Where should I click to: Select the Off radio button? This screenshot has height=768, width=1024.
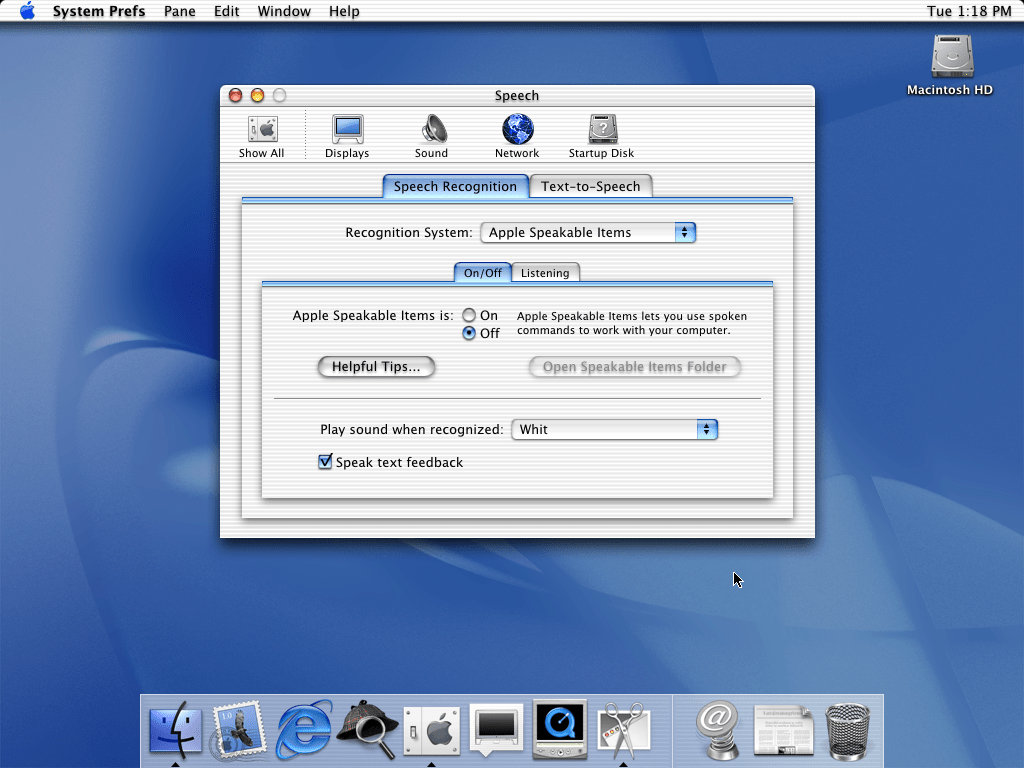(x=469, y=334)
